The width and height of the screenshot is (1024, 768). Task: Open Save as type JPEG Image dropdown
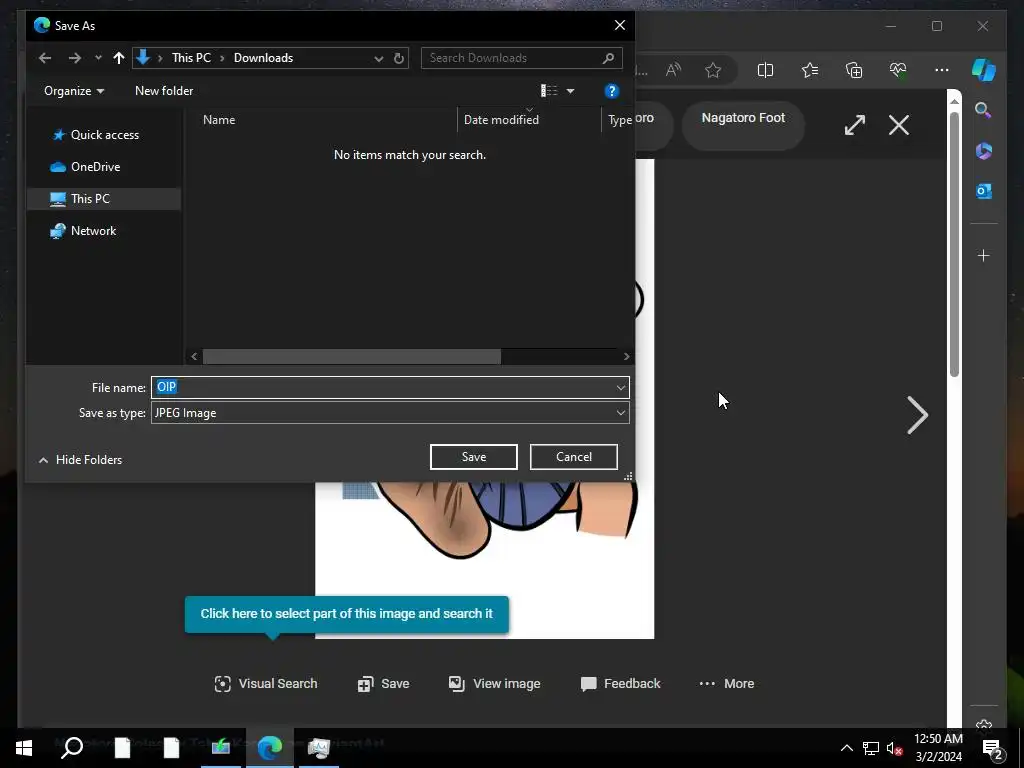pyautogui.click(x=390, y=413)
